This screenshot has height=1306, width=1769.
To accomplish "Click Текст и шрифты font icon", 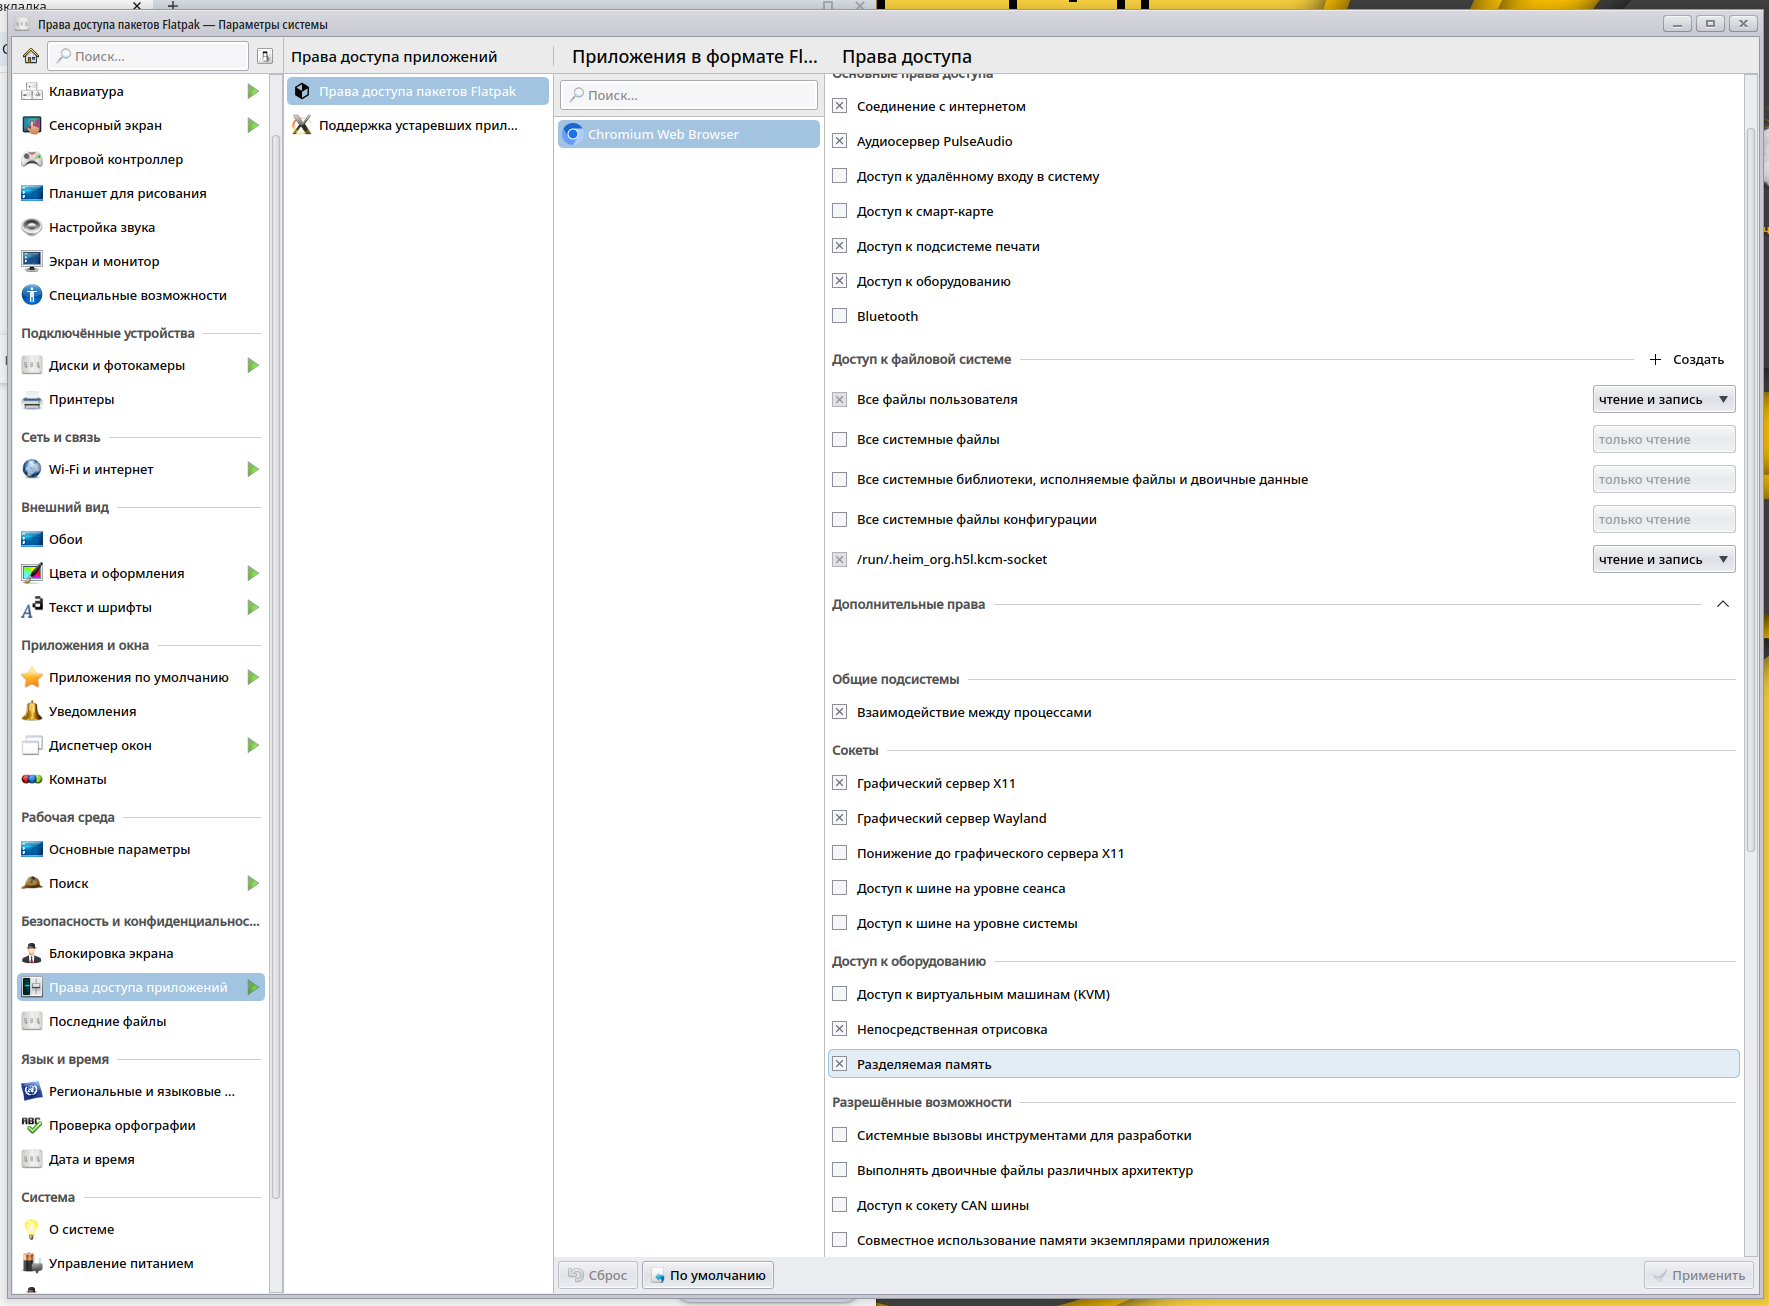I will tap(32, 607).
